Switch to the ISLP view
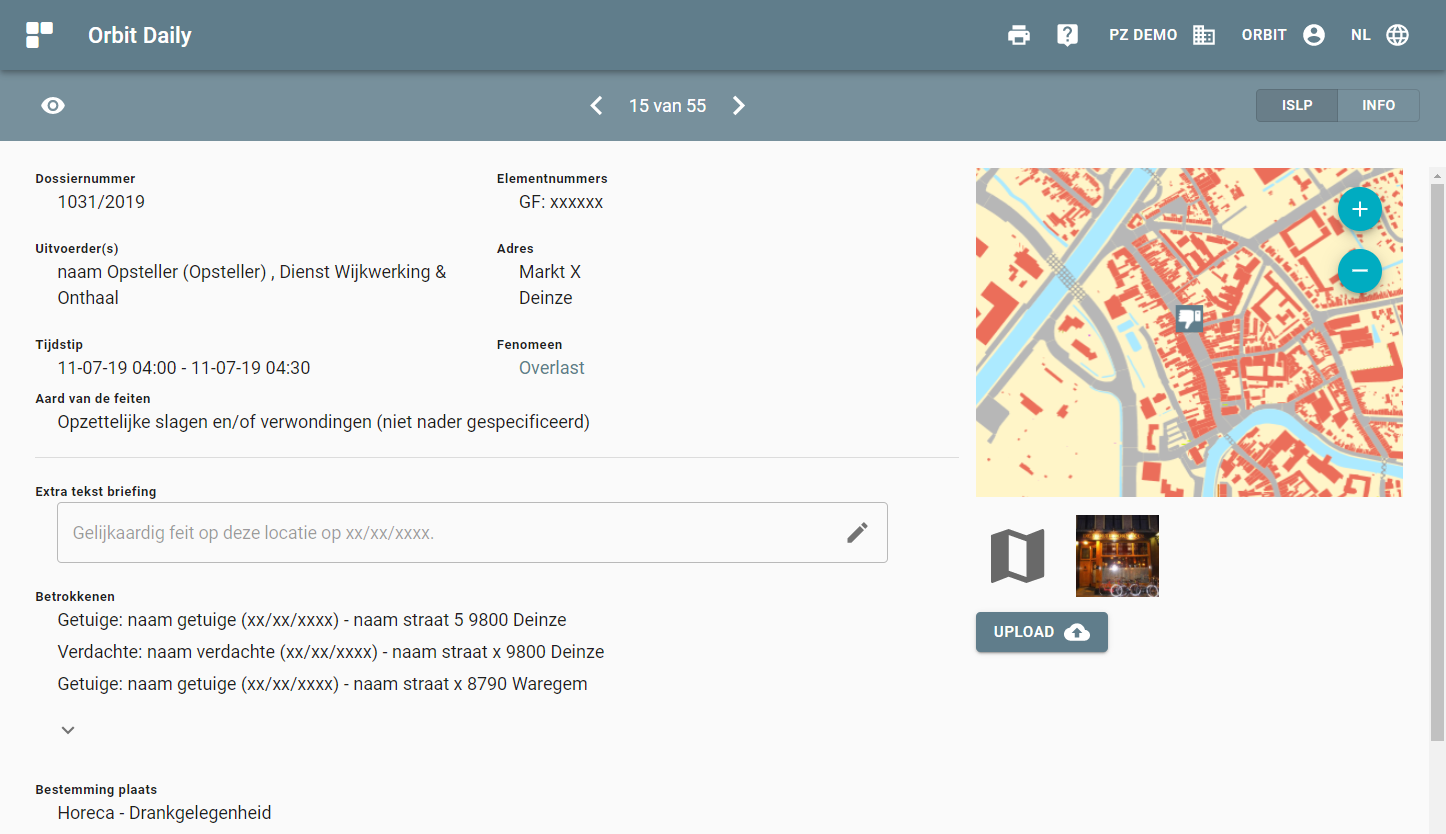This screenshot has width=1446, height=834. (1297, 106)
